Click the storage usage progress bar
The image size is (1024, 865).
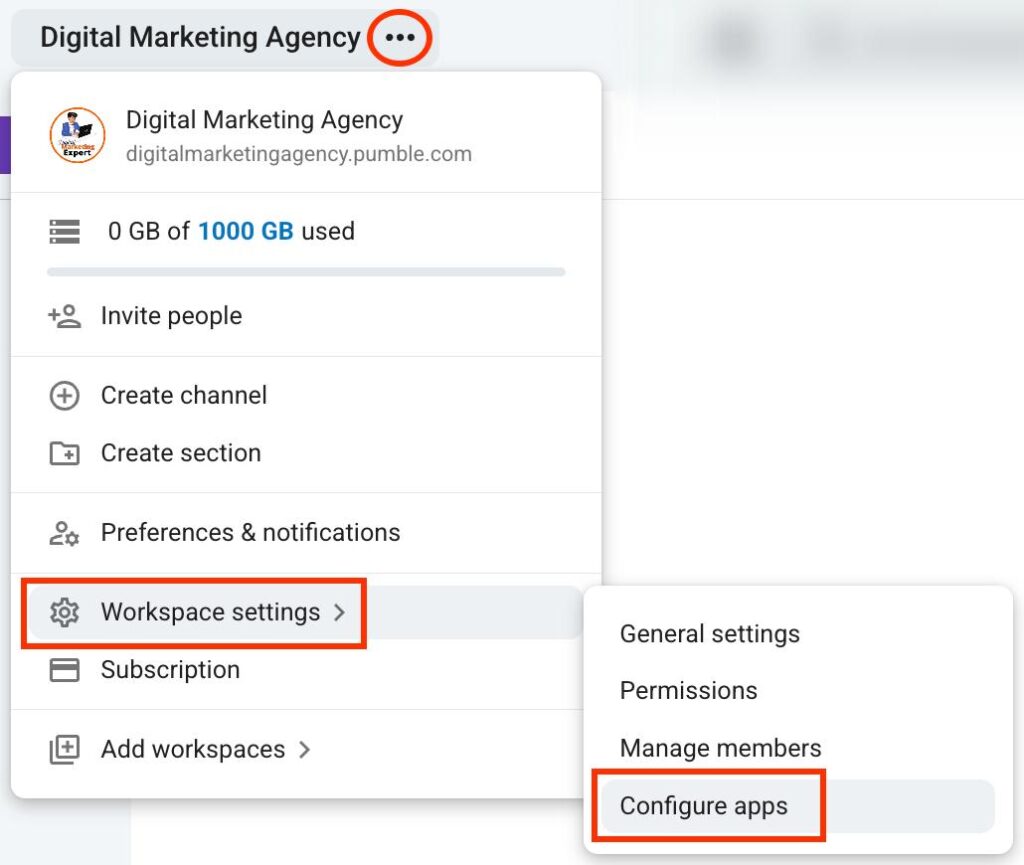click(306, 272)
